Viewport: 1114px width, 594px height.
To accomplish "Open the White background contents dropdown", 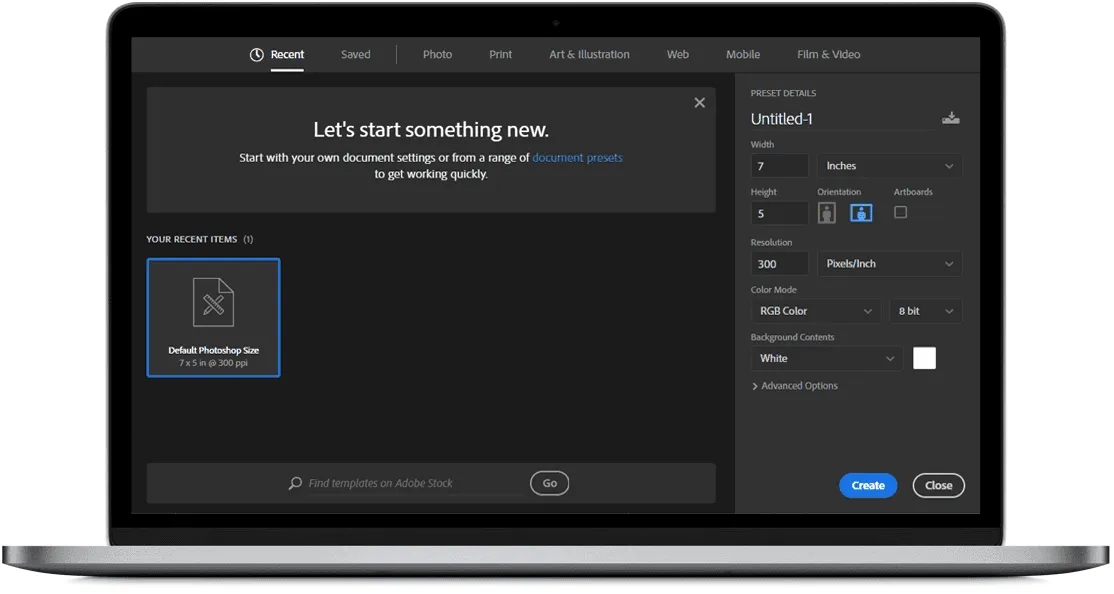I will click(x=826, y=358).
